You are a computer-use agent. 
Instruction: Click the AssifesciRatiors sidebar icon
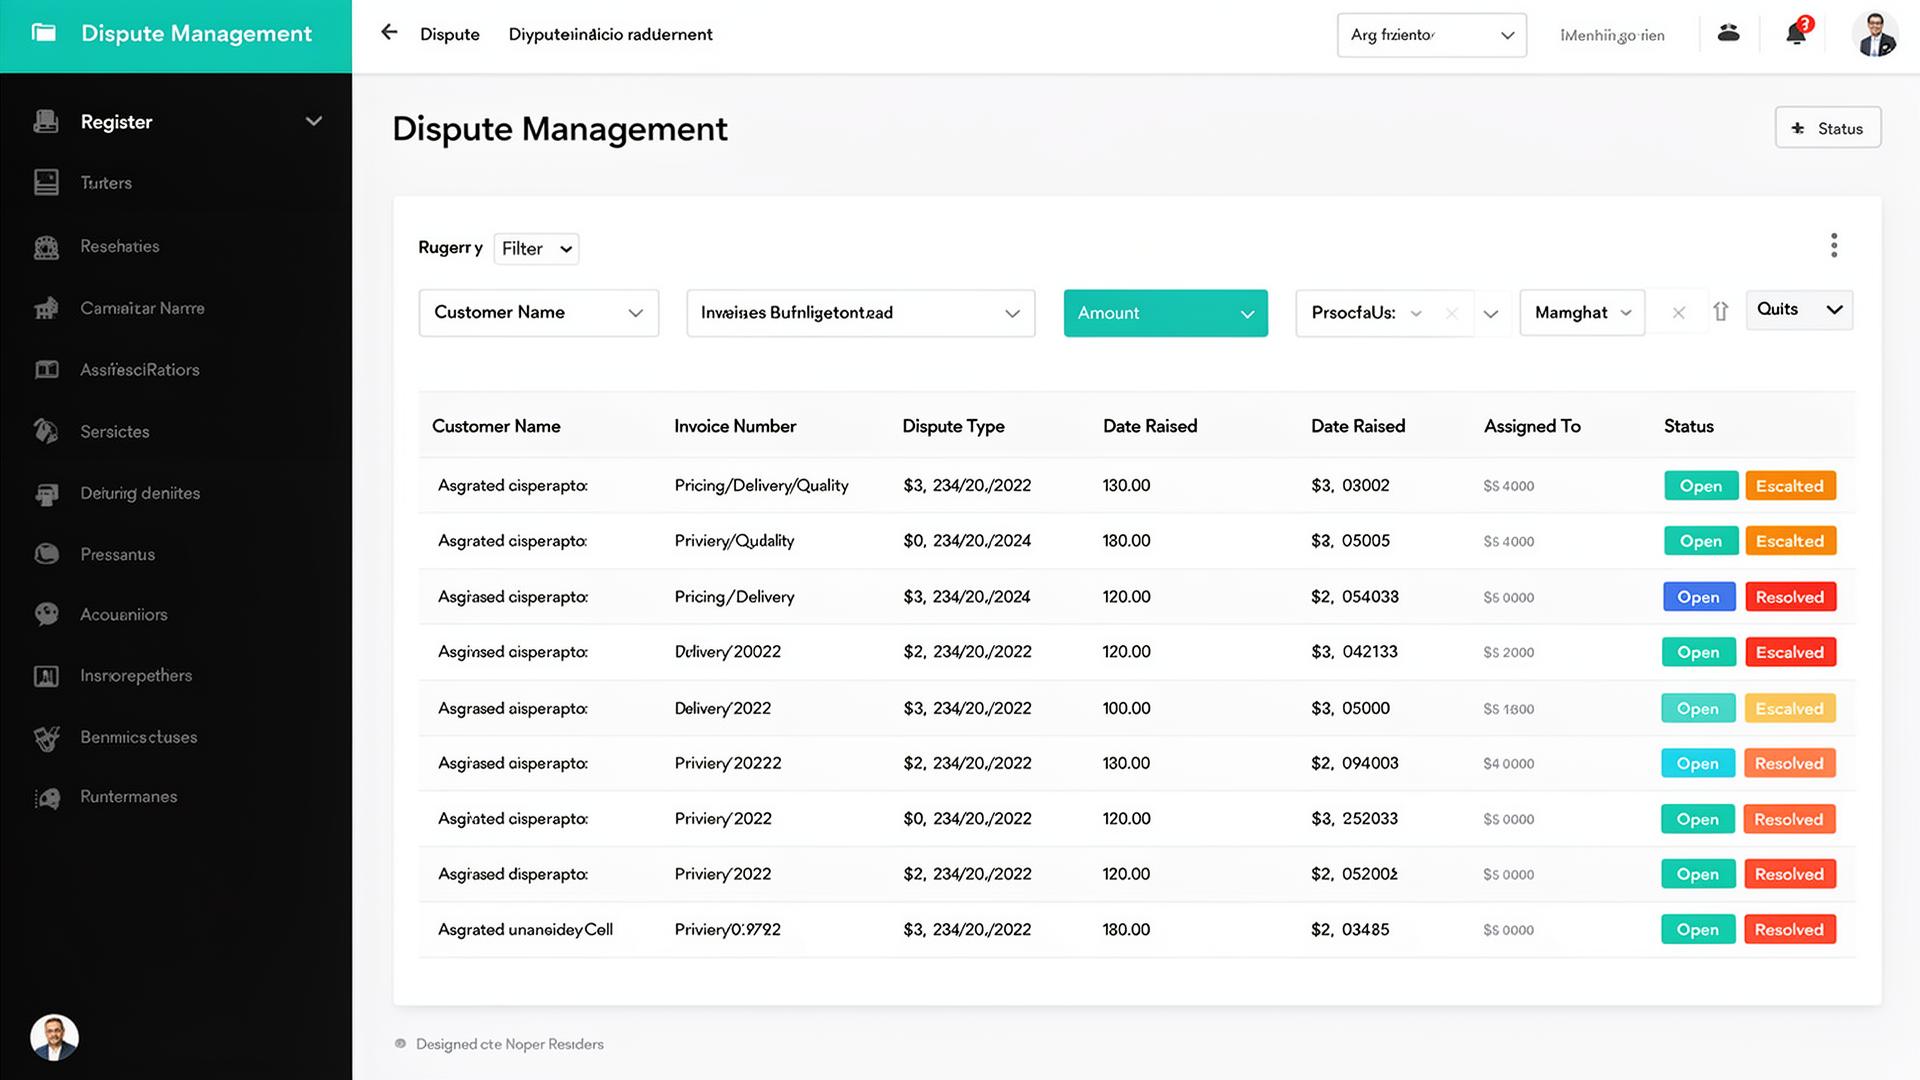click(x=46, y=370)
